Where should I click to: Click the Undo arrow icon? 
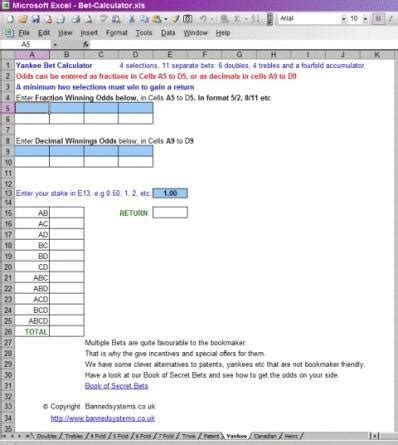(x=203, y=19)
